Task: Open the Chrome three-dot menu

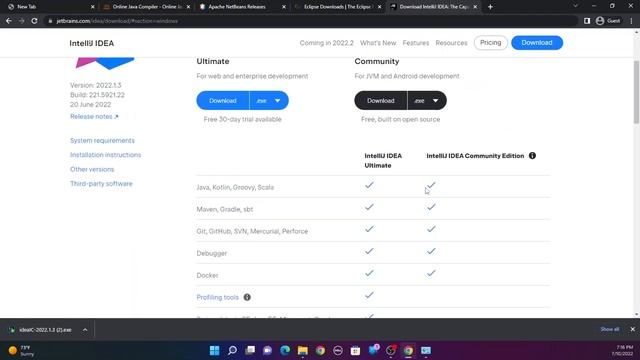Action: (631, 21)
